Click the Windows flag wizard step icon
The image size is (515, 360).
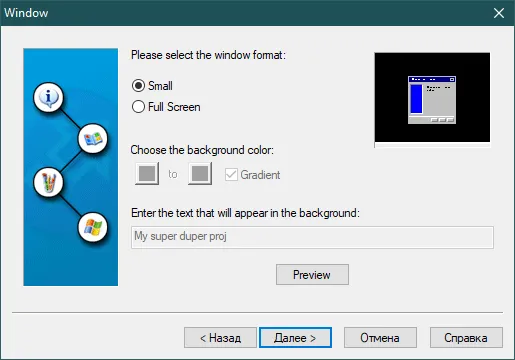(x=93, y=227)
